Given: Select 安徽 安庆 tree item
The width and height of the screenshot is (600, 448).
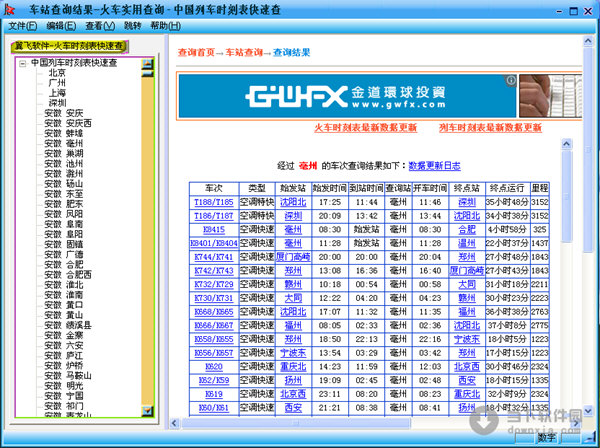Looking at the screenshot, I should [x=64, y=113].
